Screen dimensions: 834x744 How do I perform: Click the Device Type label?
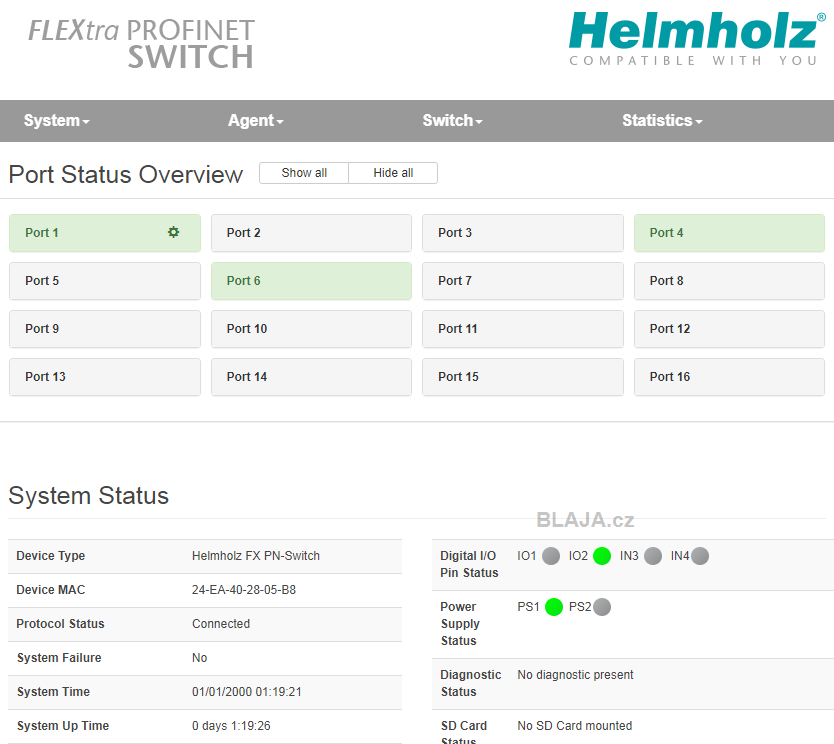click(51, 556)
